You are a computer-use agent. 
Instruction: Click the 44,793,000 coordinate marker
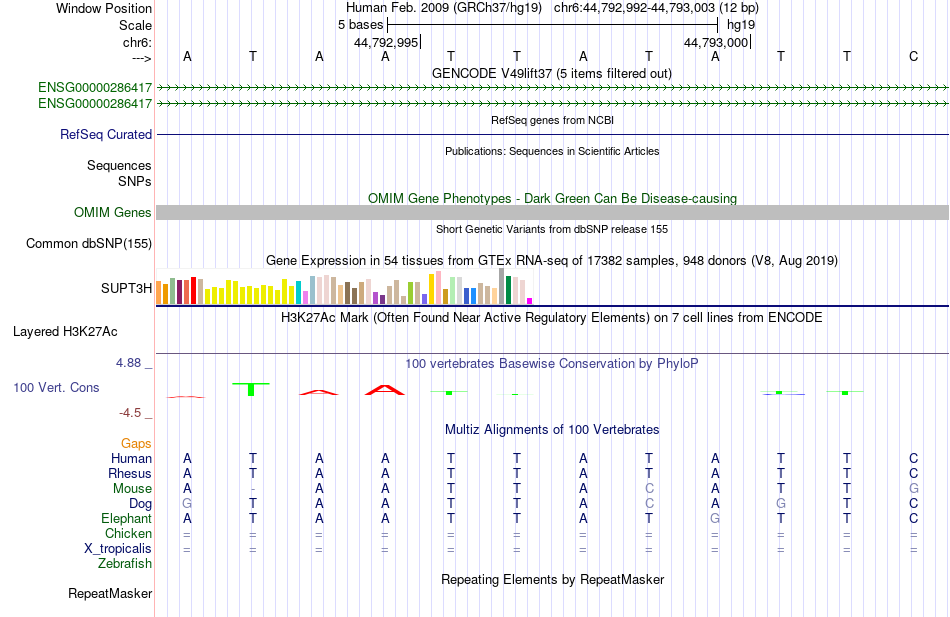pyautogui.click(x=716, y=42)
